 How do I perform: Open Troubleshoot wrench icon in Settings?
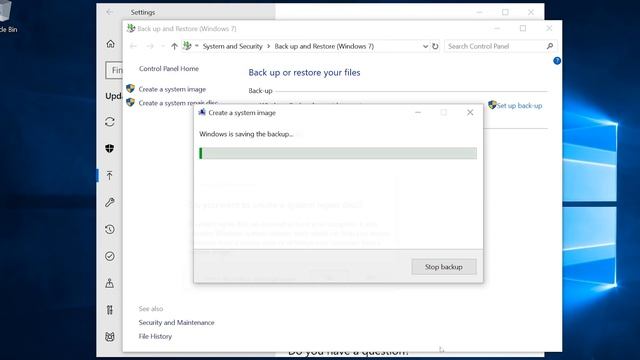click(110, 202)
